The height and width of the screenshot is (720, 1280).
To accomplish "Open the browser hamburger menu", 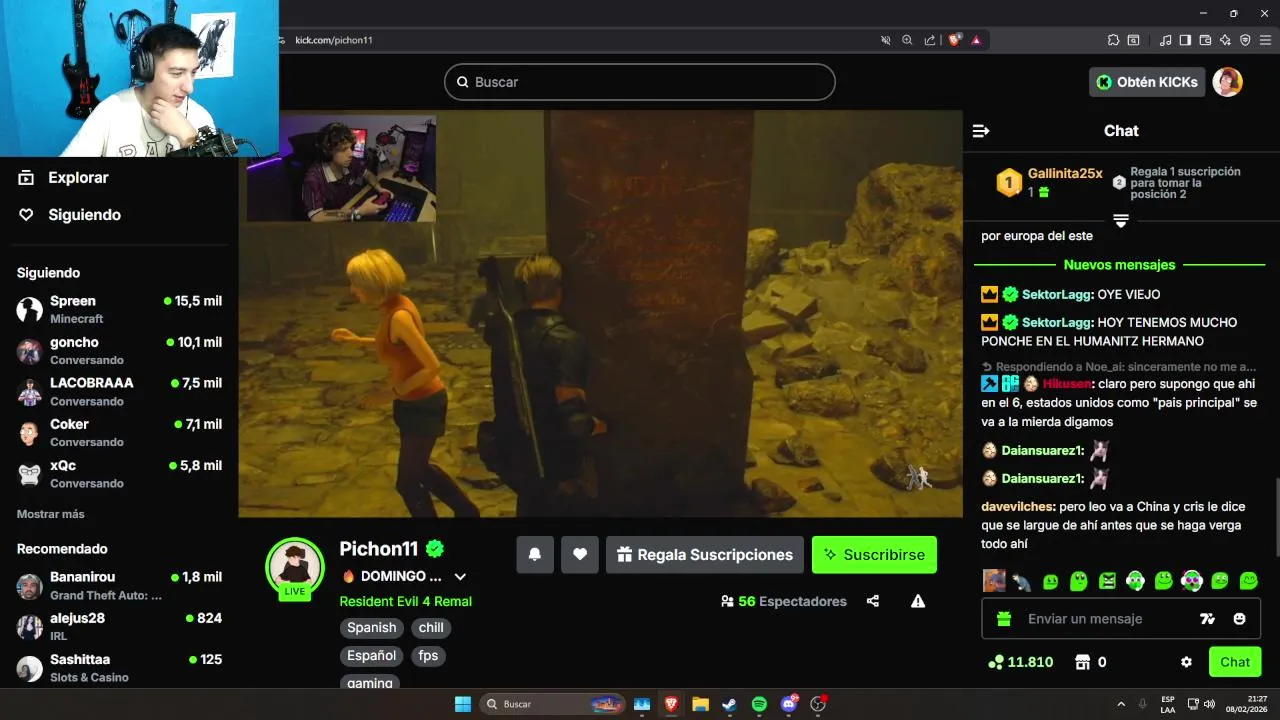I will (1265, 40).
